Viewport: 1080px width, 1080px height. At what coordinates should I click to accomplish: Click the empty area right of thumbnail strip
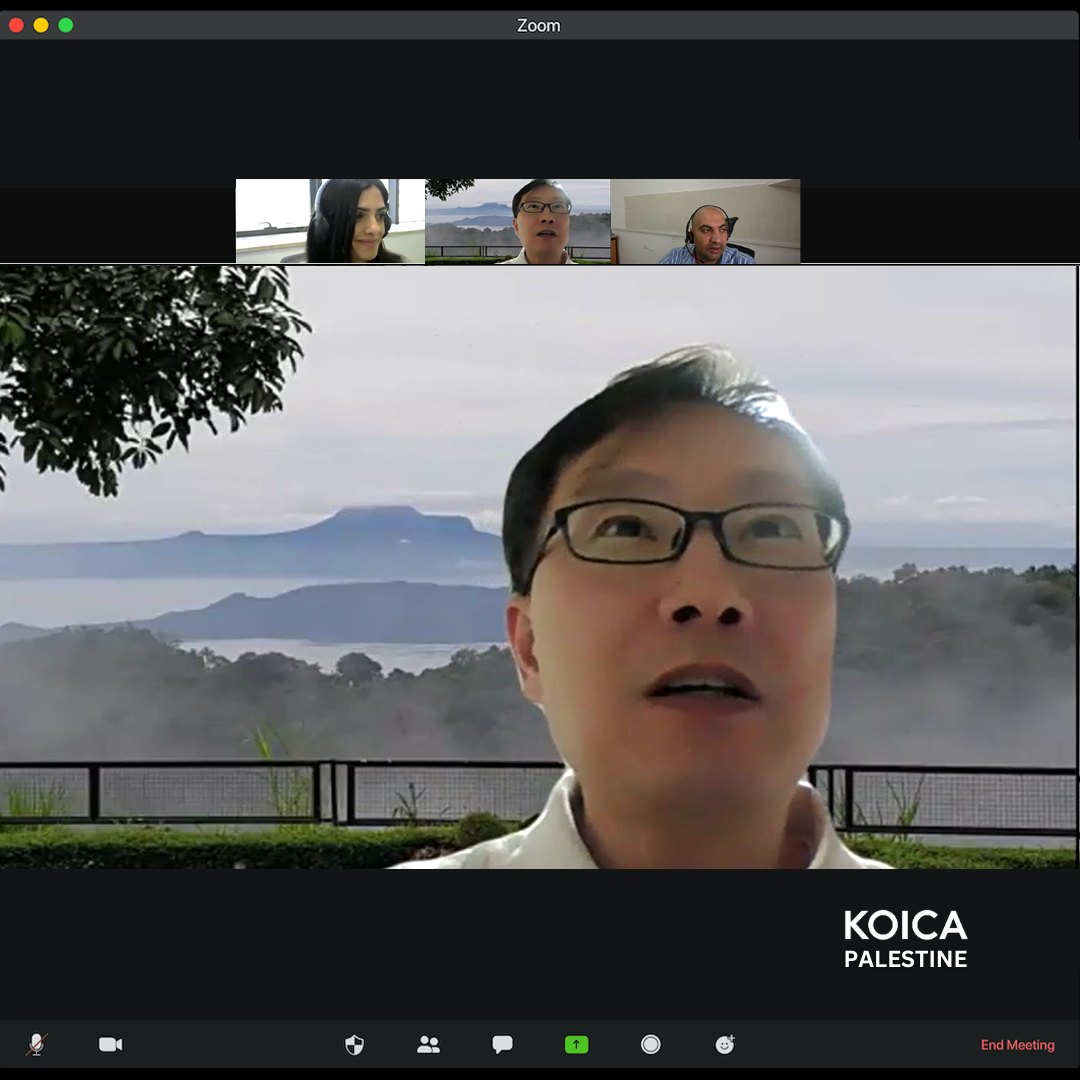click(940, 221)
